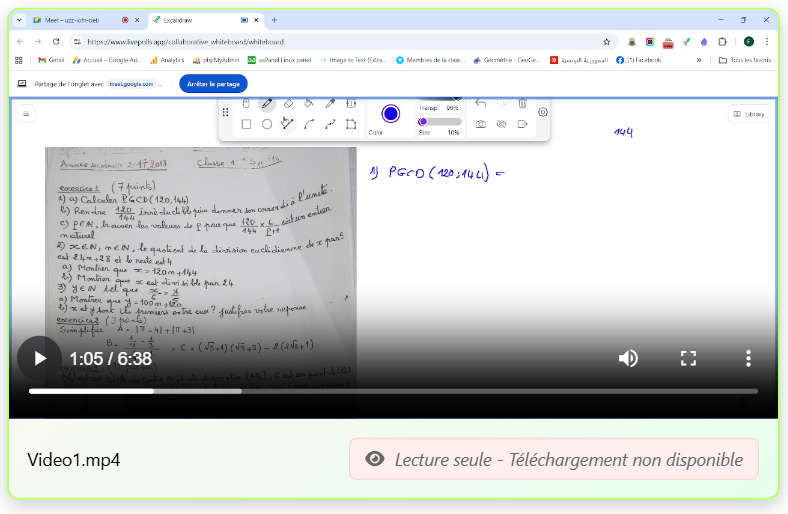This screenshot has height=514, width=788.
Task: Choose the eyedropper color picker tool
Action: [330, 104]
